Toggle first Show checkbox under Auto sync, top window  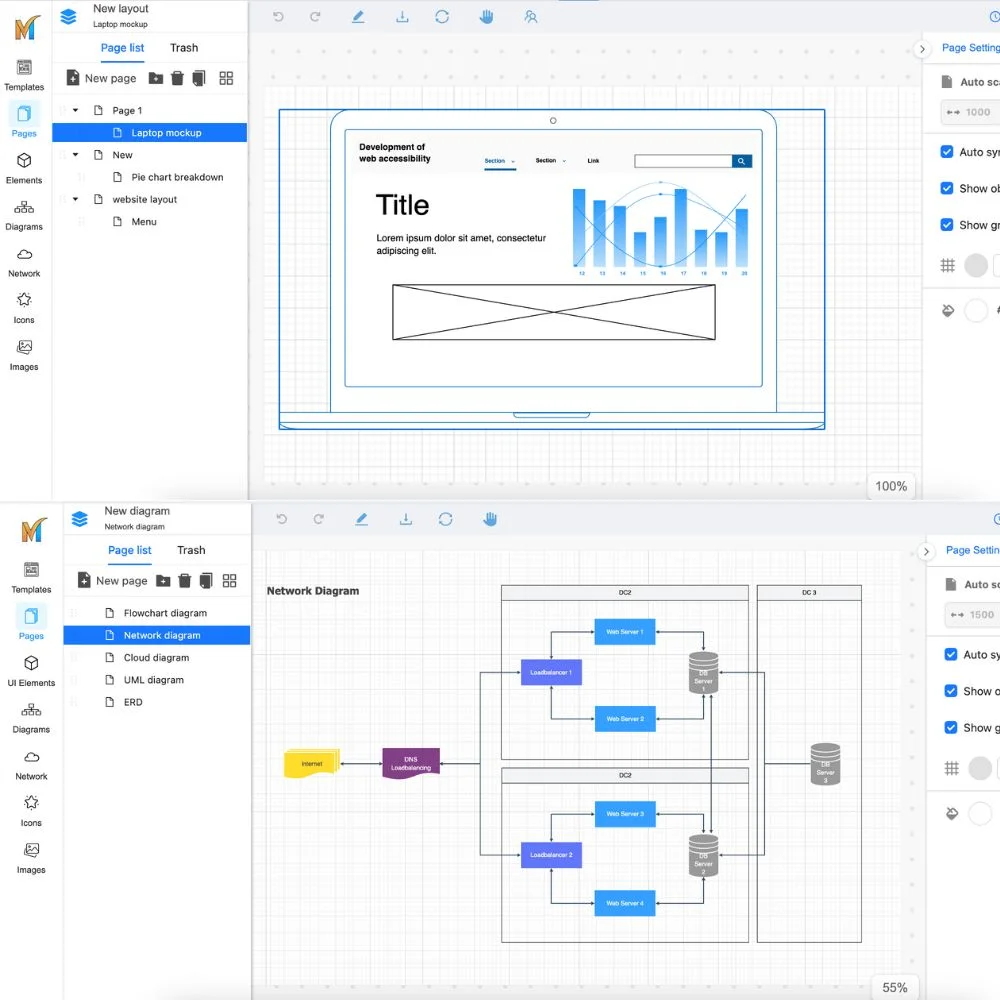947,188
